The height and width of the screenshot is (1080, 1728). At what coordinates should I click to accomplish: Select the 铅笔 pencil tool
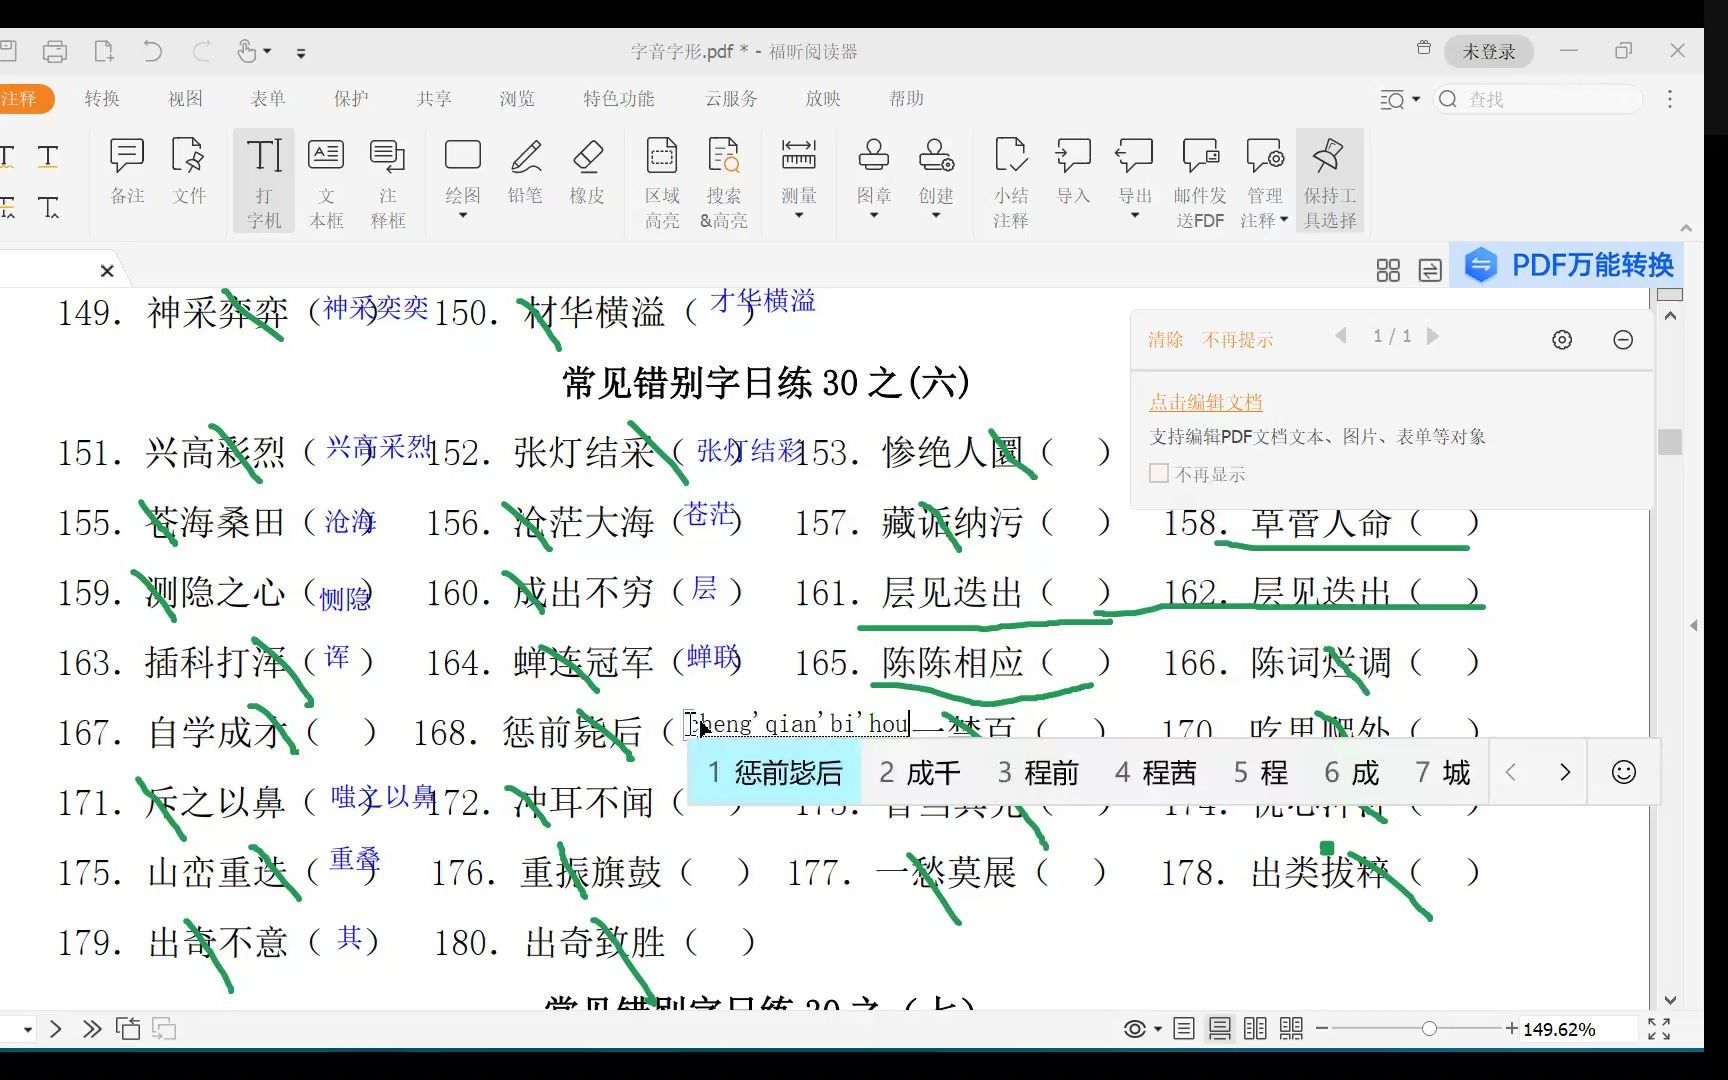tap(525, 171)
